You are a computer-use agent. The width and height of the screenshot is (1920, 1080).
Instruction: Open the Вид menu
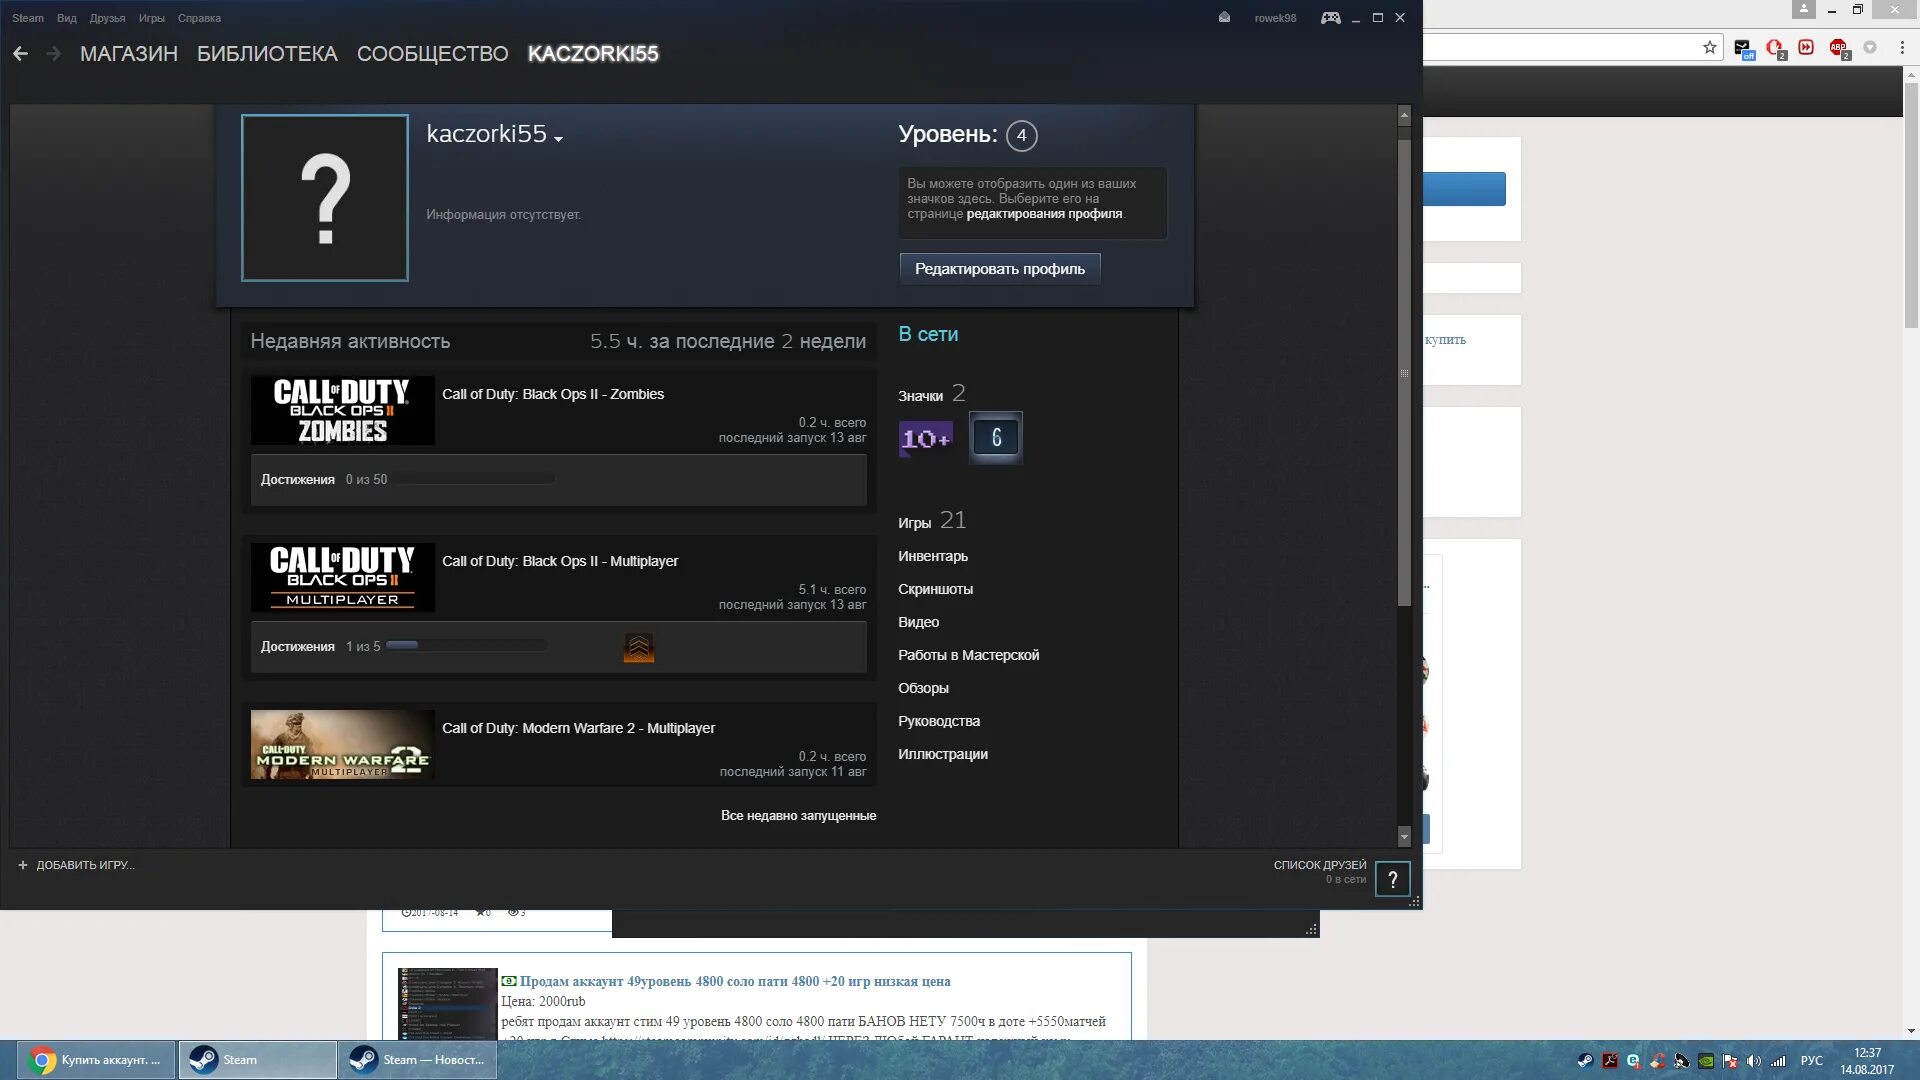coord(67,18)
